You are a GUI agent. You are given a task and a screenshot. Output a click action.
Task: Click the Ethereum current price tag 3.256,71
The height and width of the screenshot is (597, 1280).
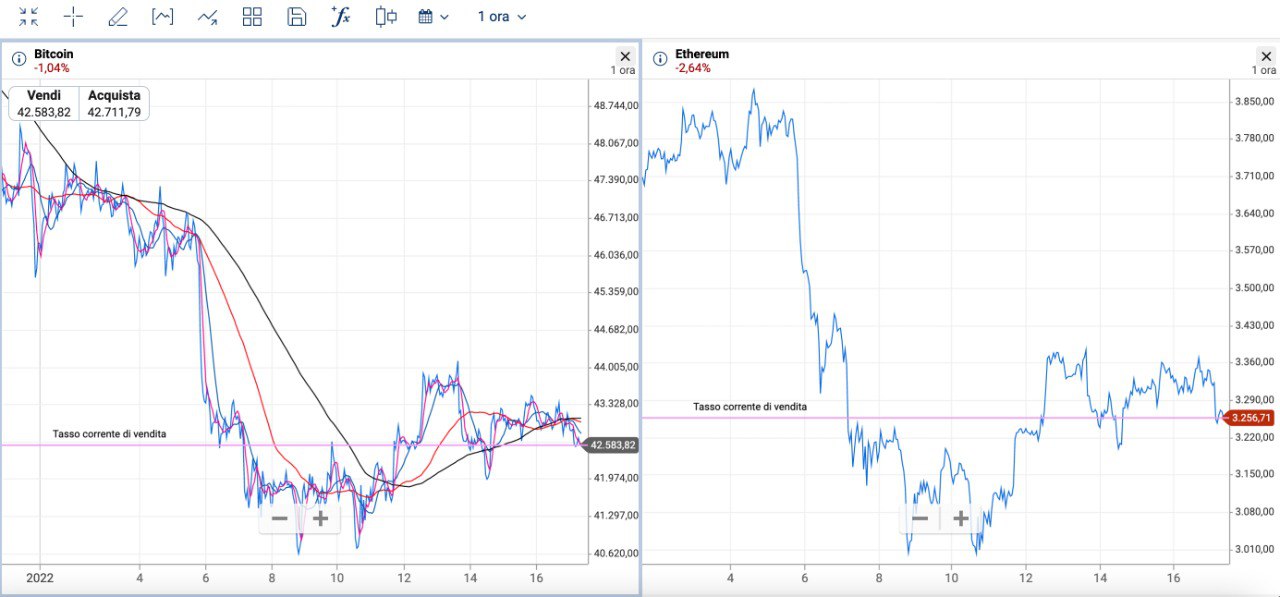pyautogui.click(x=1249, y=418)
